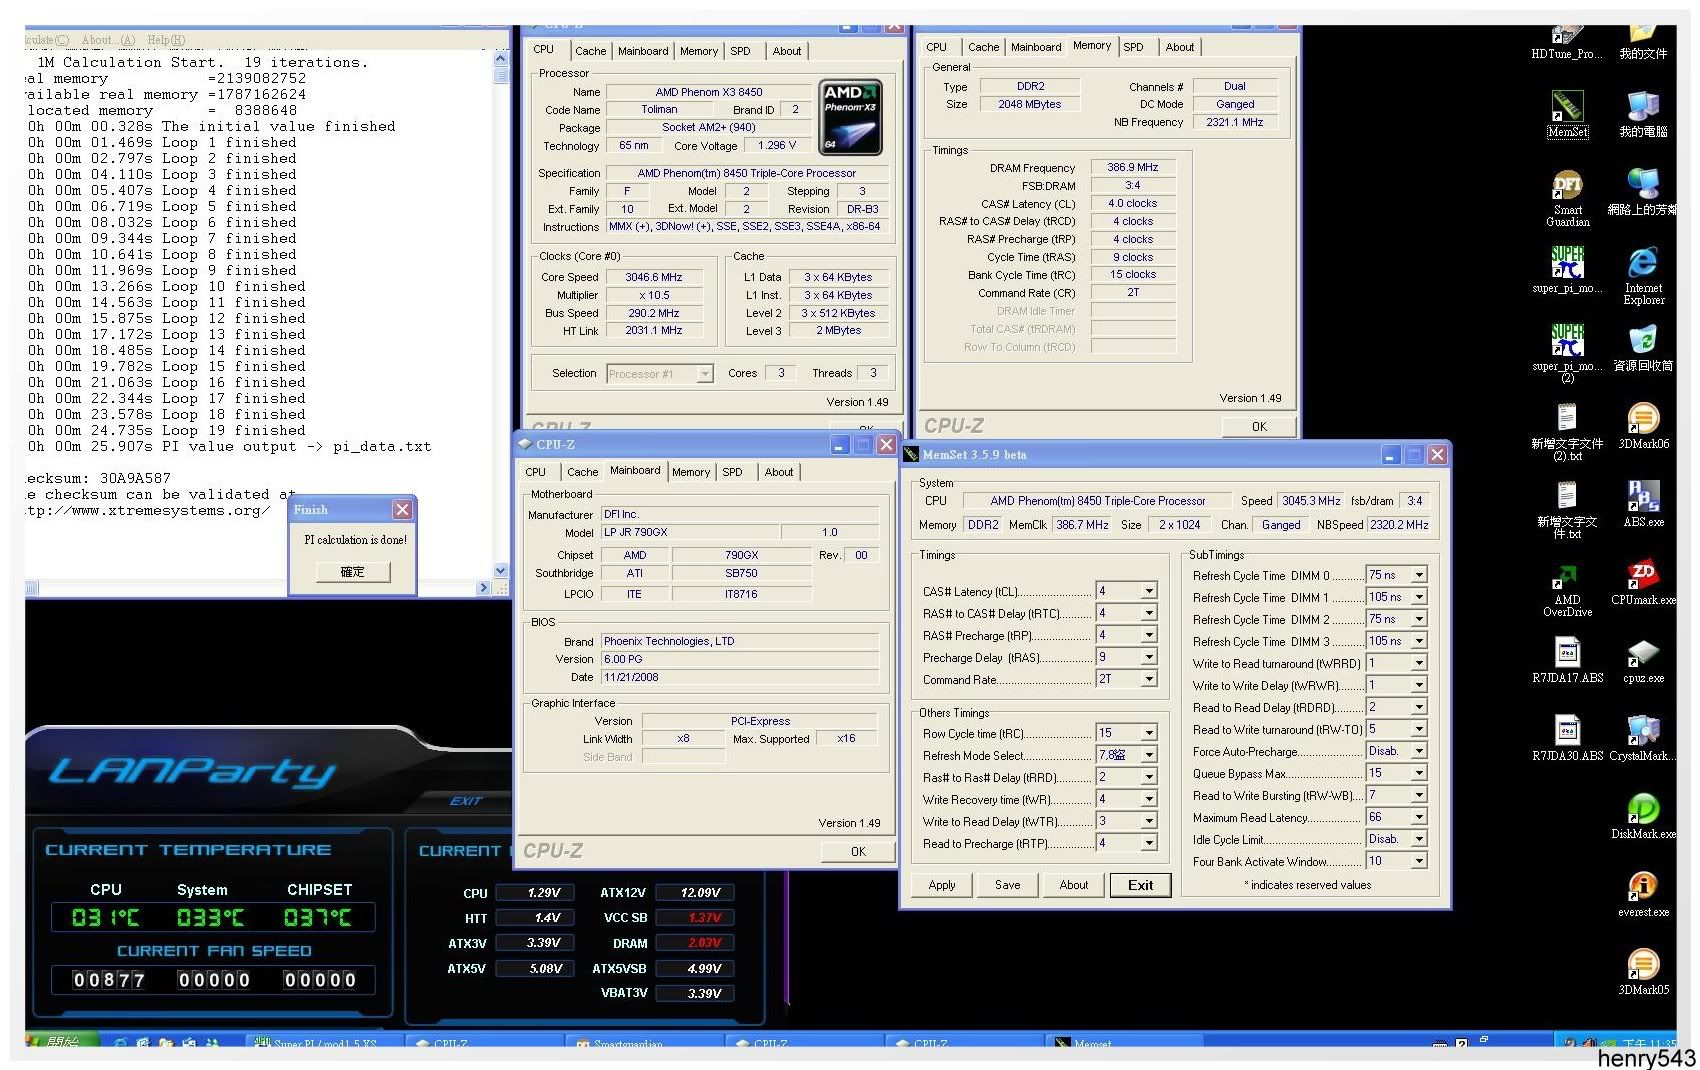Open the CrystalMark desktop icon
Viewport: 1700px width, 1070px height.
pos(1643,738)
